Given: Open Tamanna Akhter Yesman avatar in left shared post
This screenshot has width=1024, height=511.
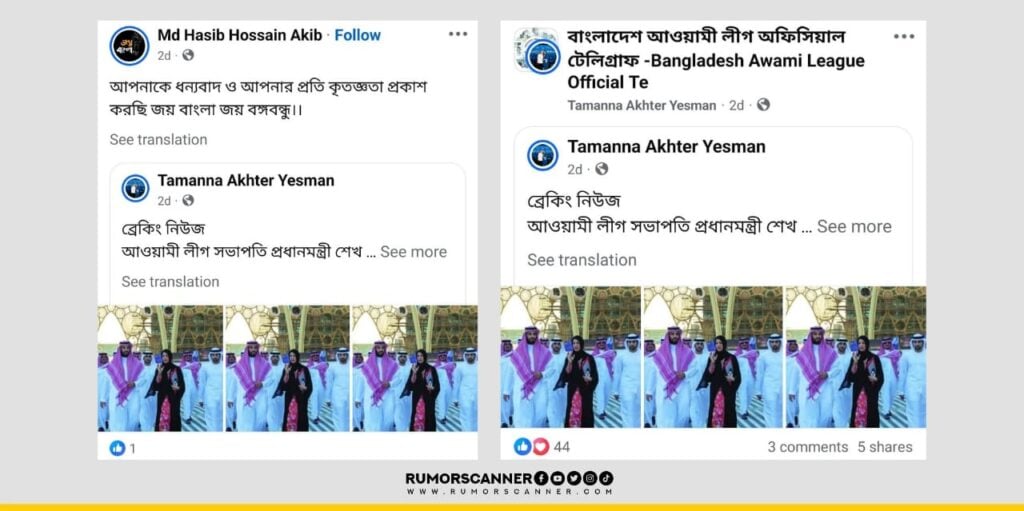Looking at the screenshot, I should tap(135, 188).
